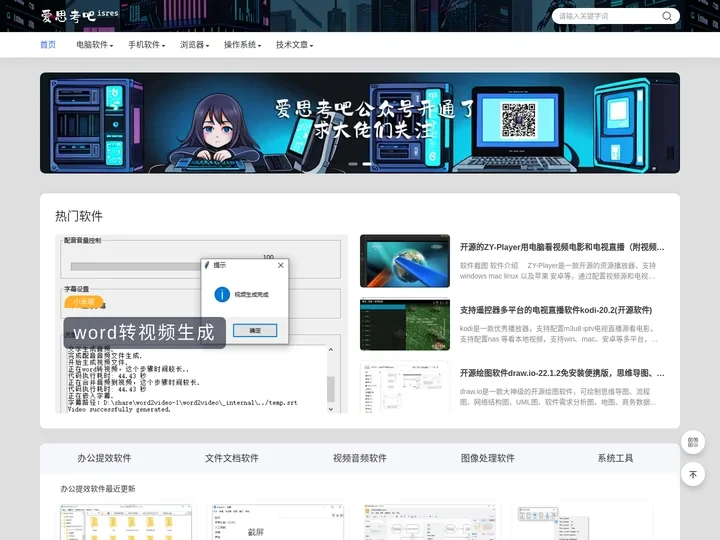
Task: Open the ZY-Player article title link
Action: click(x=562, y=247)
